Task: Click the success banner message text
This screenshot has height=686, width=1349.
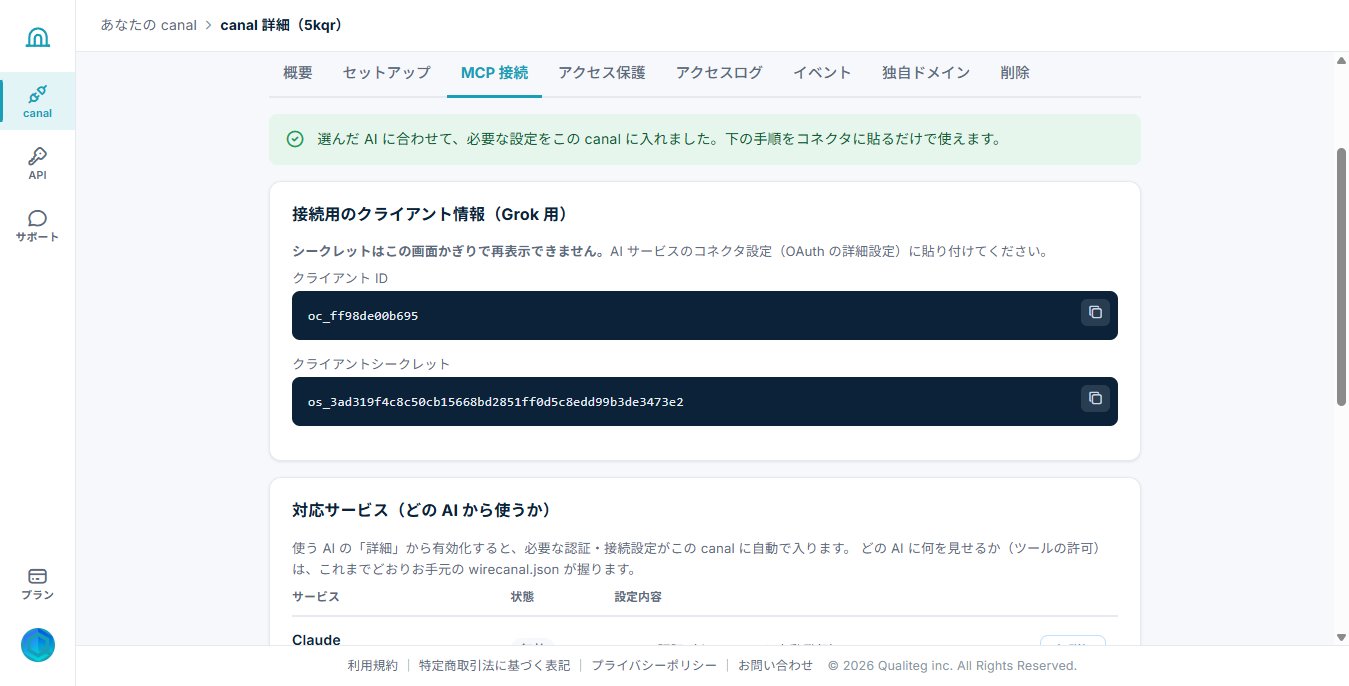Action: (x=659, y=139)
